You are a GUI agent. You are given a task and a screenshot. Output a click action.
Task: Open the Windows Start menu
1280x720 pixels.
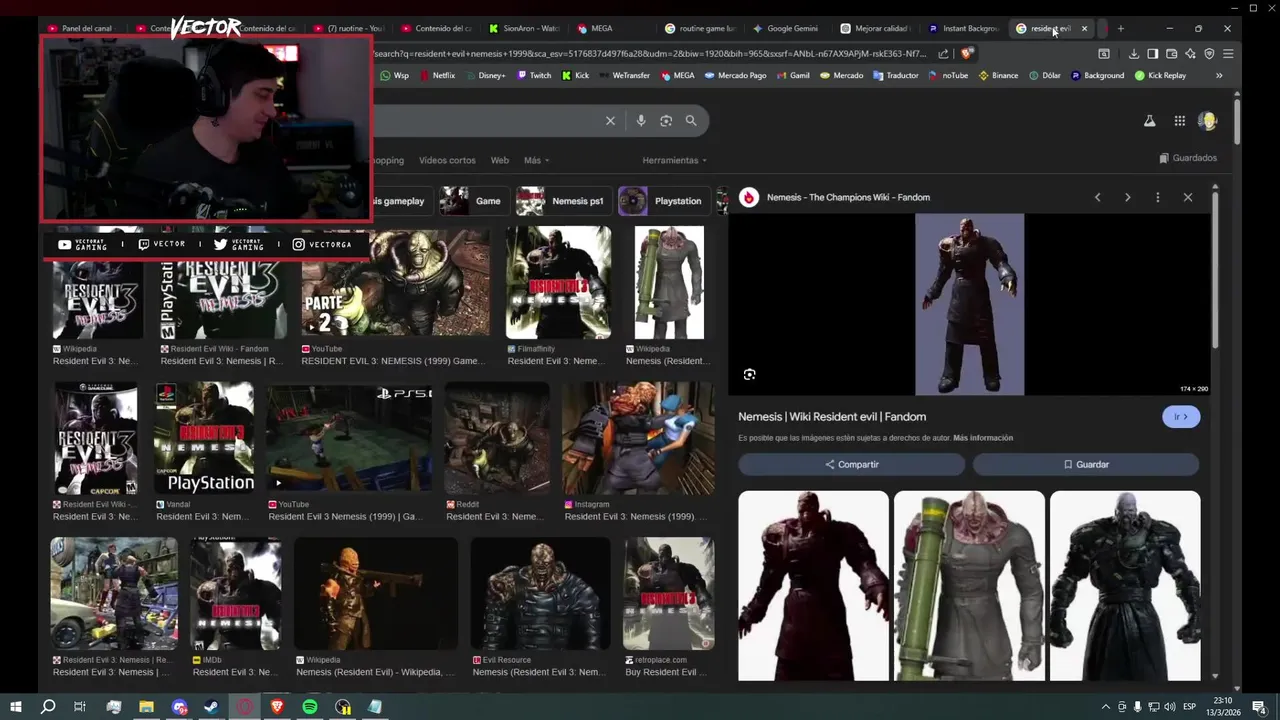click(16, 707)
